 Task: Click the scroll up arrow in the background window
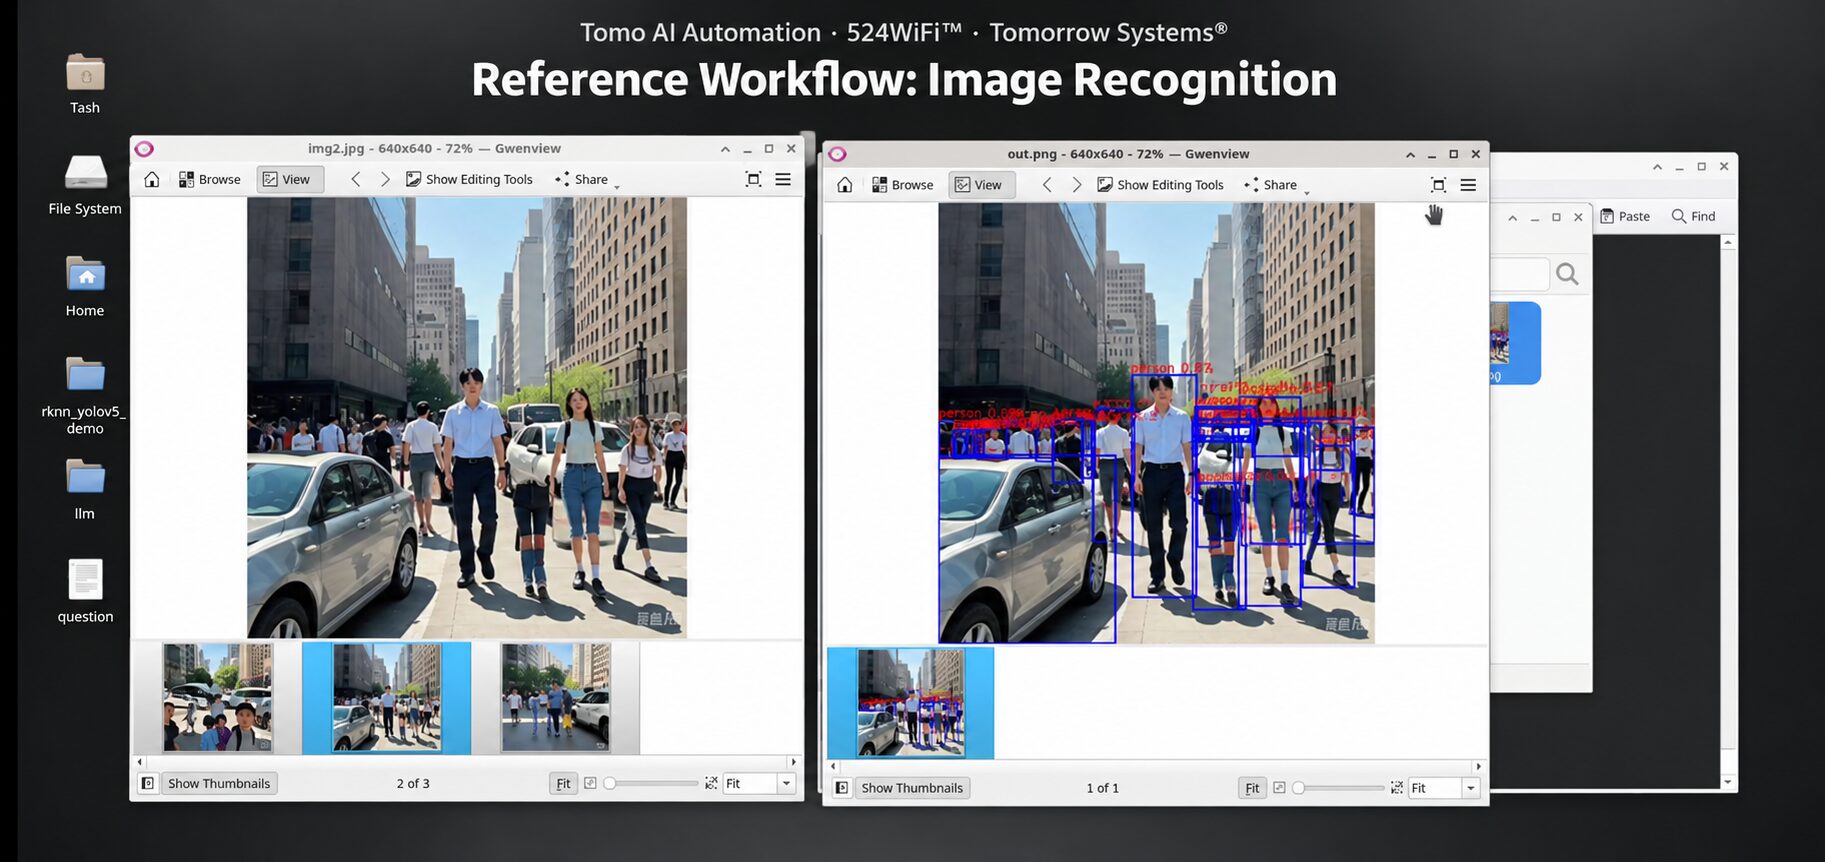1727,243
